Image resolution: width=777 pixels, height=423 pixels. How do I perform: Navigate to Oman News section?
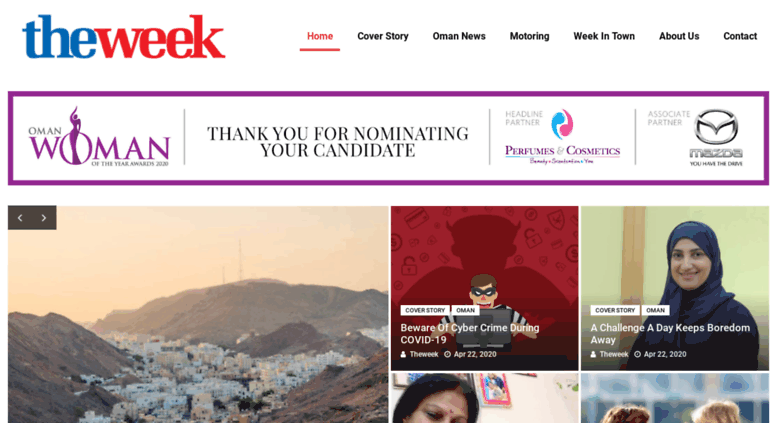click(459, 36)
